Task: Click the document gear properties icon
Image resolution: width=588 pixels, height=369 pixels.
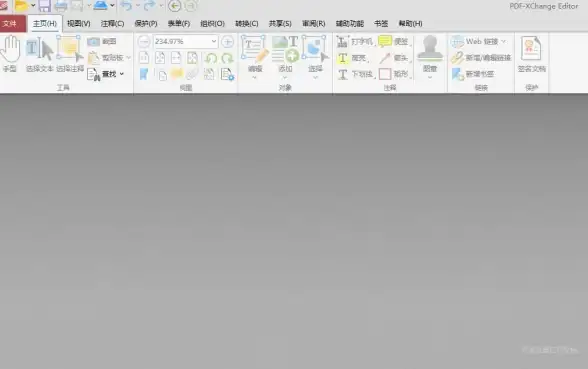Action: point(227,74)
